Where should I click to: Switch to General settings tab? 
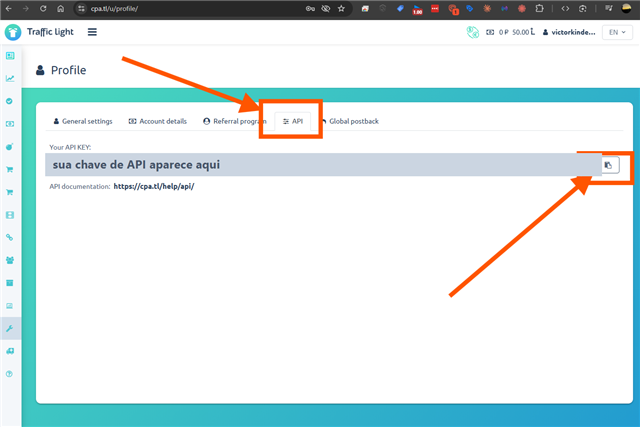click(83, 121)
